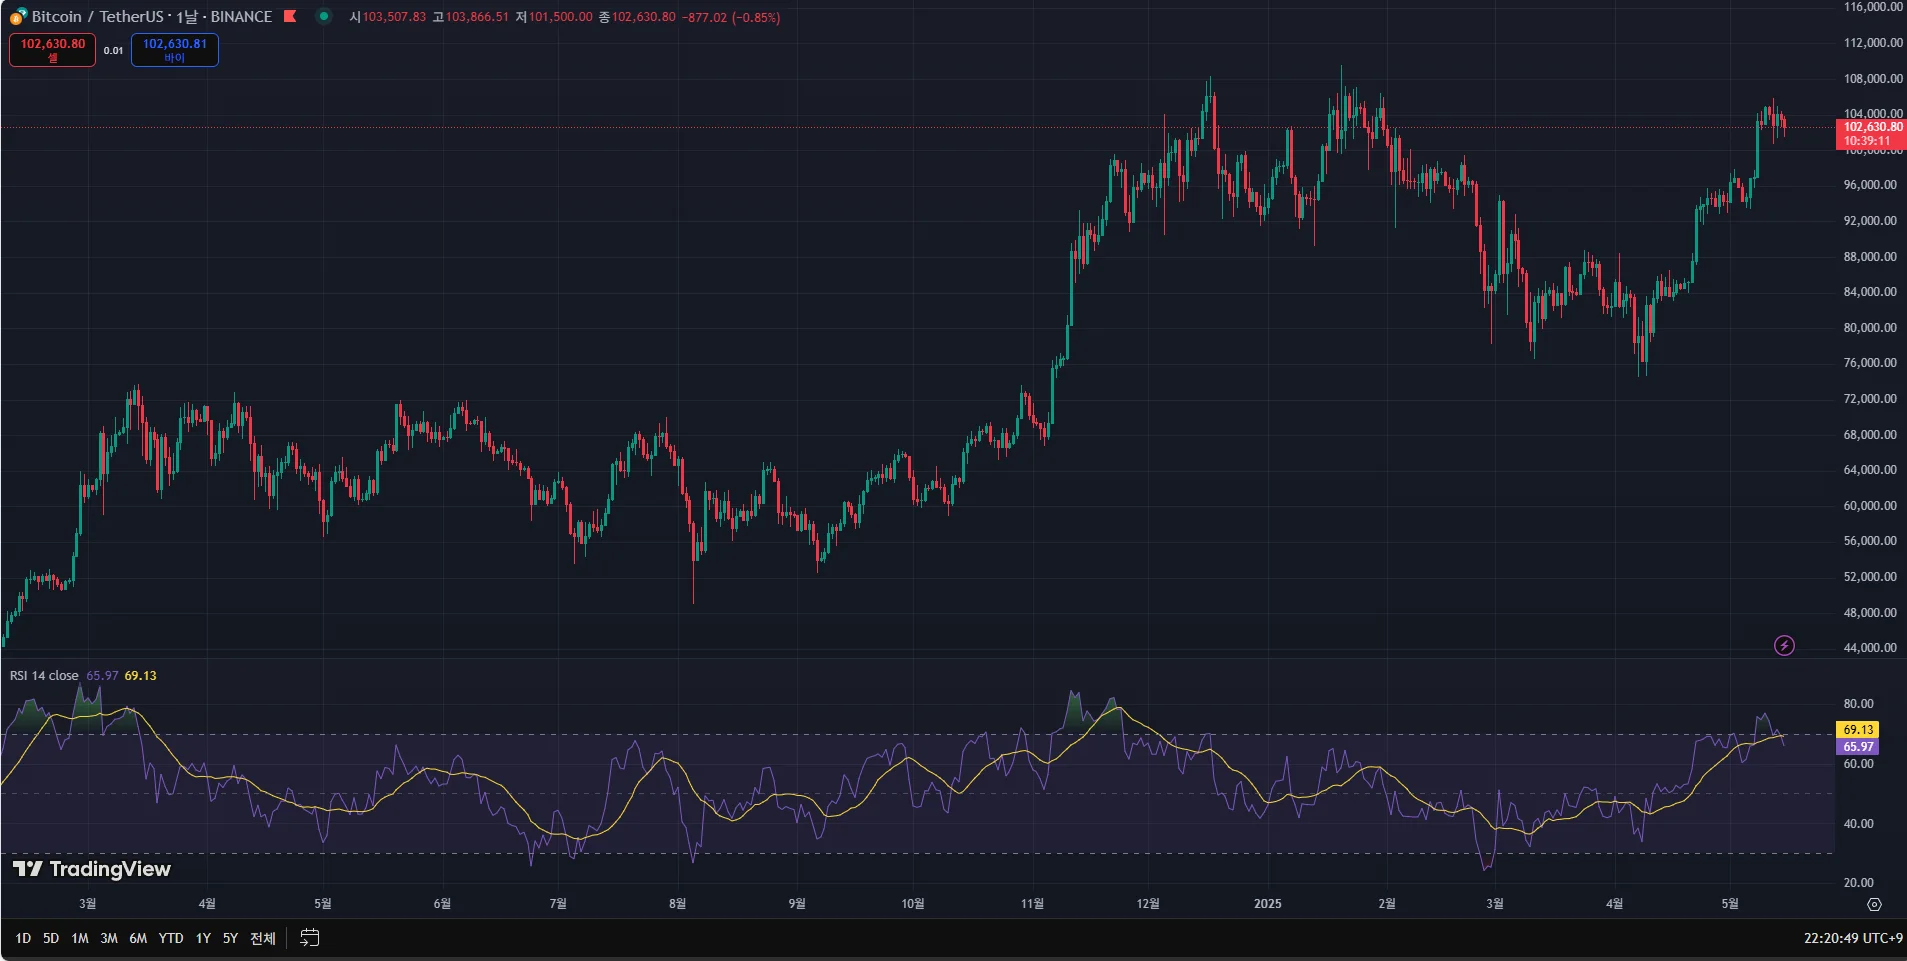Click the RSI 14 close indicator label
The height and width of the screenshot is (961, 1907).
(44, 676)
